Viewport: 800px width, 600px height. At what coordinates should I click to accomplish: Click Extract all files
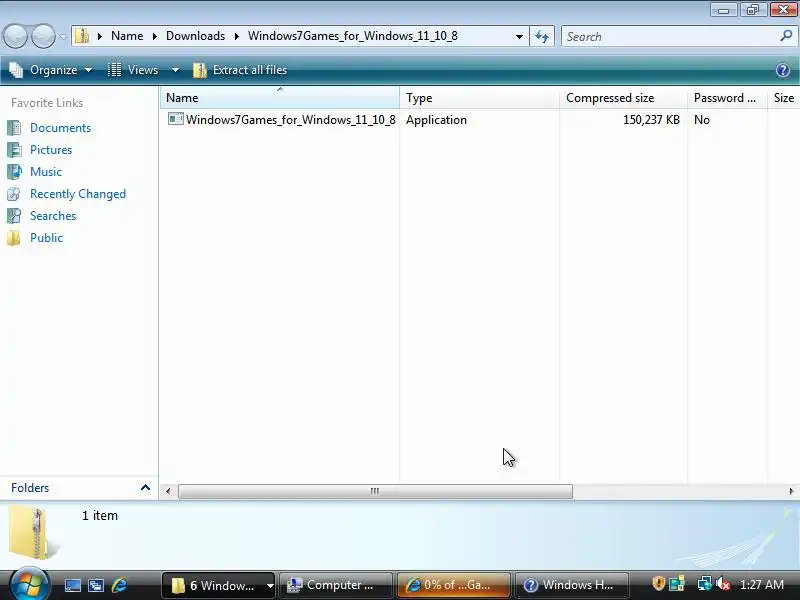240,70
